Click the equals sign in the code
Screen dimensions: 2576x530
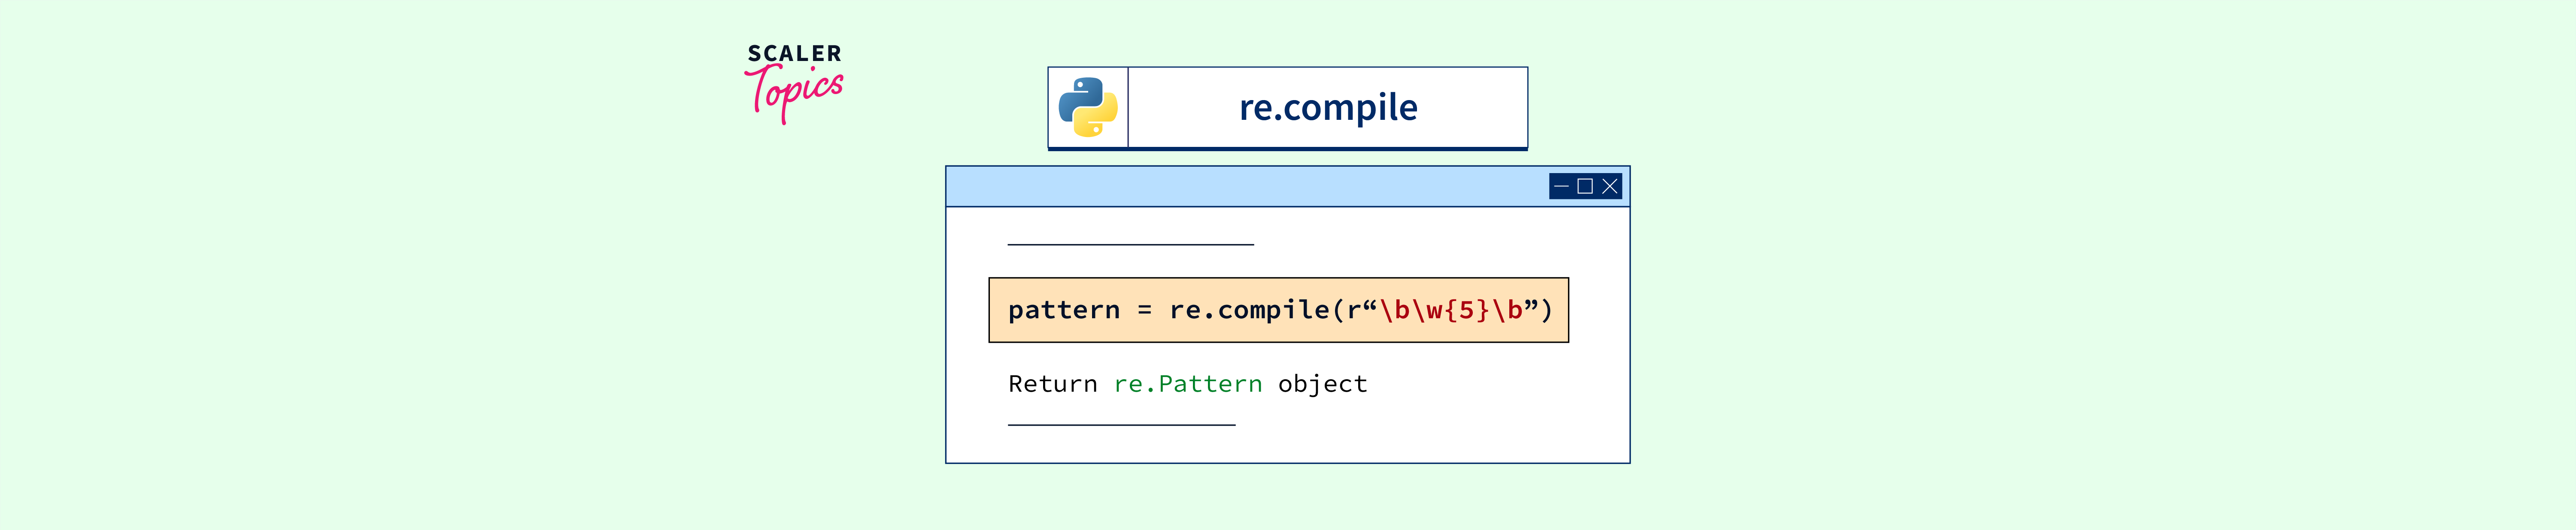tap(1144, 310)
